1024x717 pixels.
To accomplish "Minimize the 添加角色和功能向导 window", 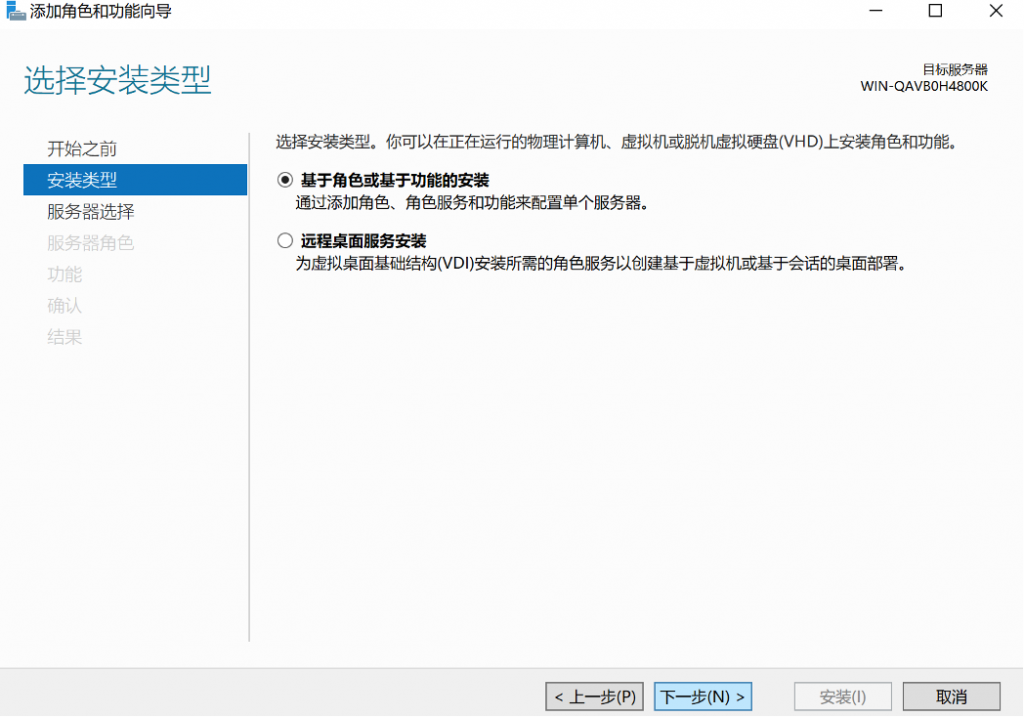I will [x=876, y=11].
